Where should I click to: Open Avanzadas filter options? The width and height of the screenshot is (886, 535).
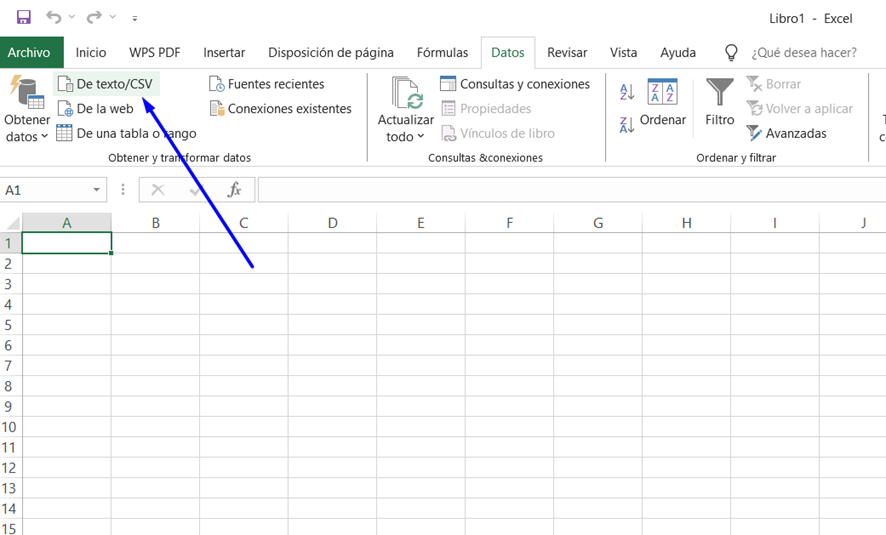tap(787, 133)
